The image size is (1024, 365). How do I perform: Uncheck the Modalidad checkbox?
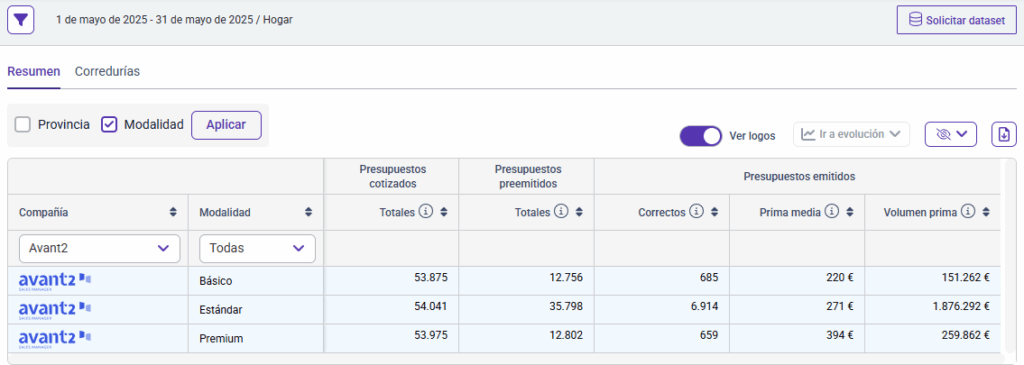[x=109, y=124]
